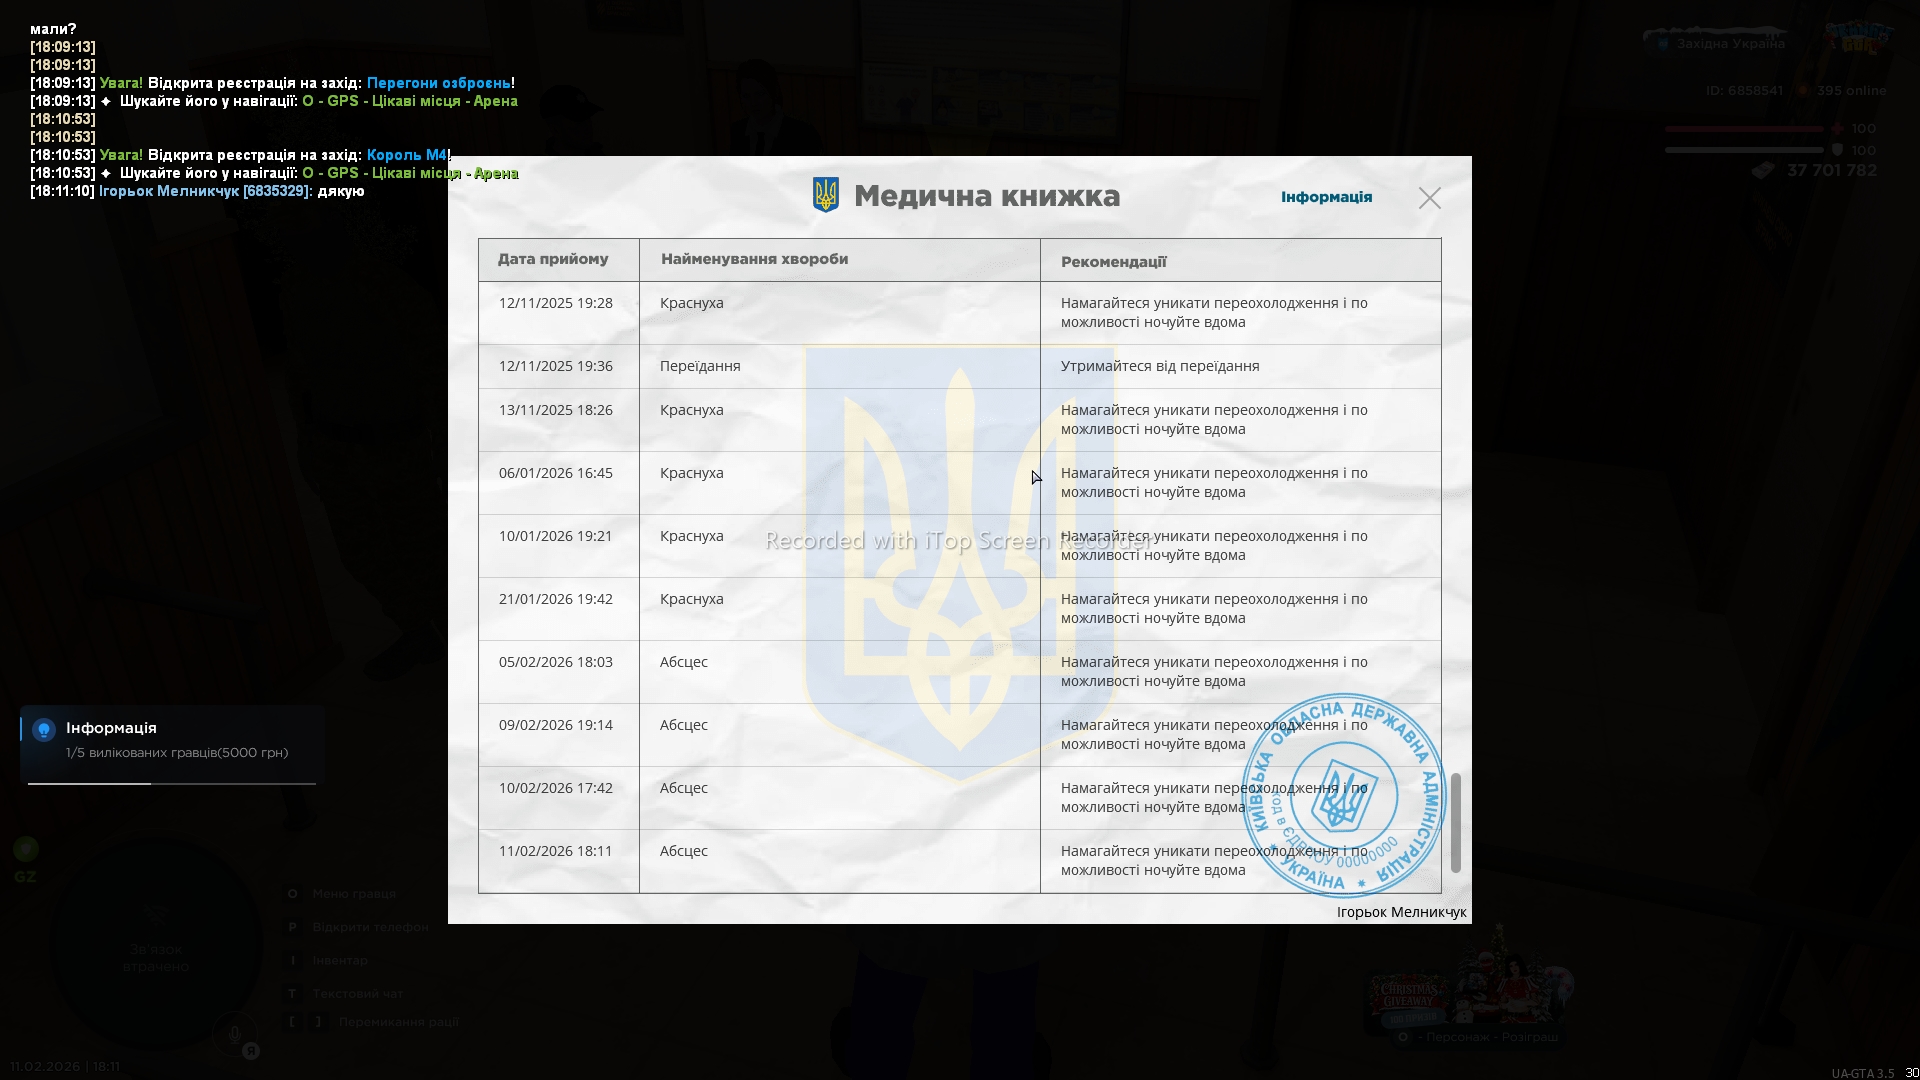Open the Інформація link in the medical book

coord(1326,197)
